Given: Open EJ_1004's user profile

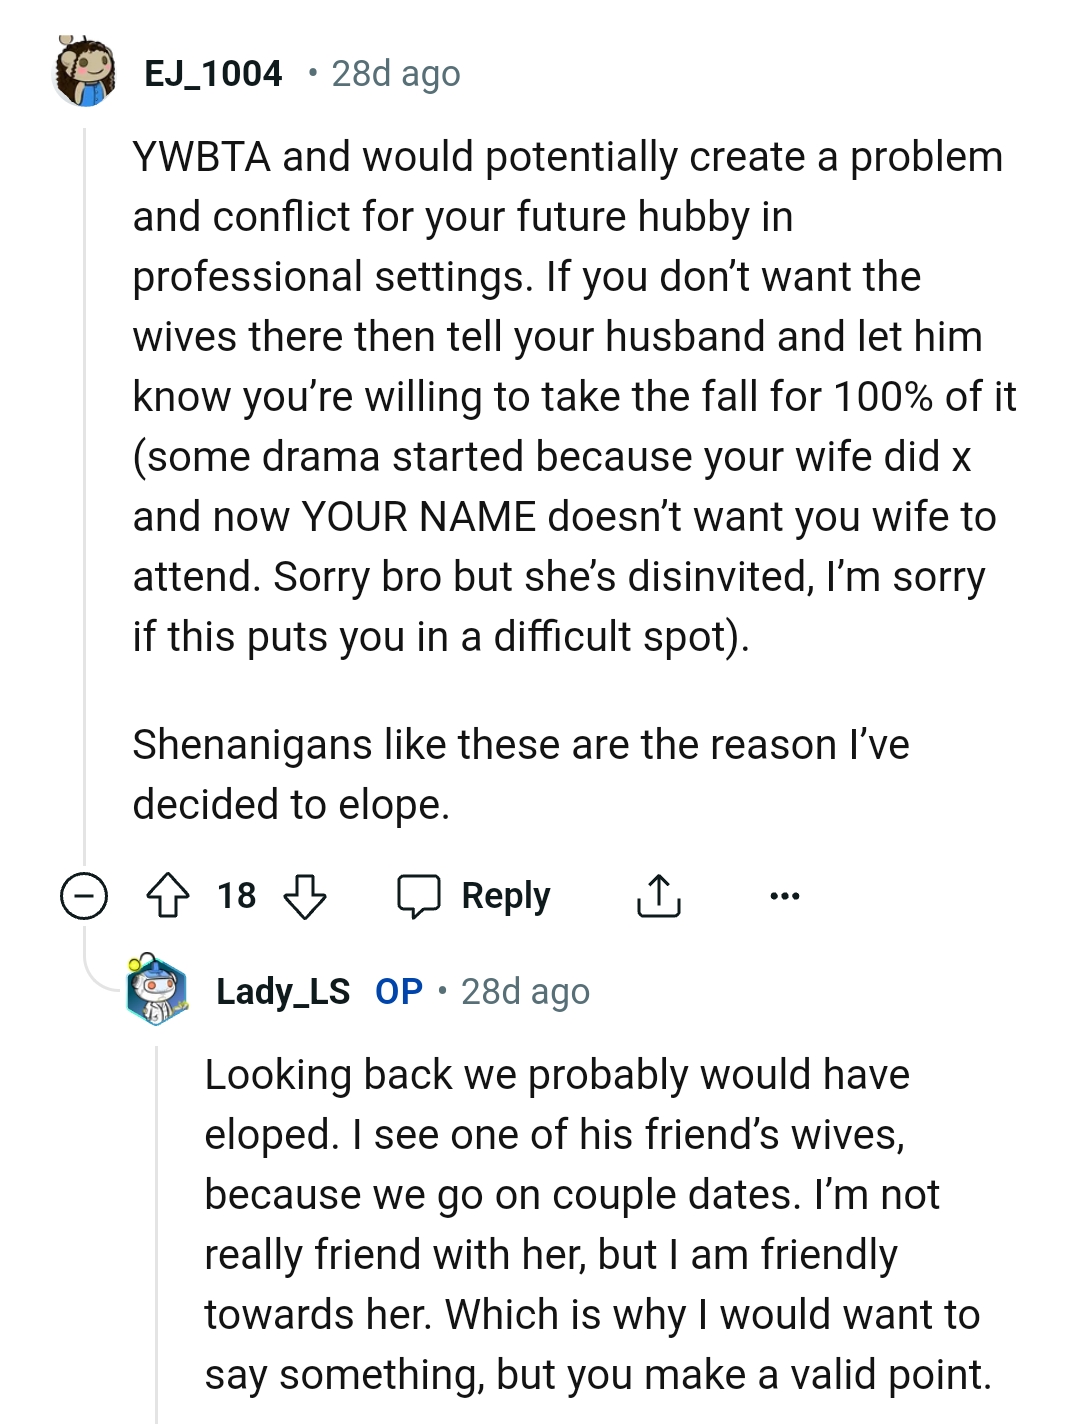Looking at the screenshot, I should point(213,72).
